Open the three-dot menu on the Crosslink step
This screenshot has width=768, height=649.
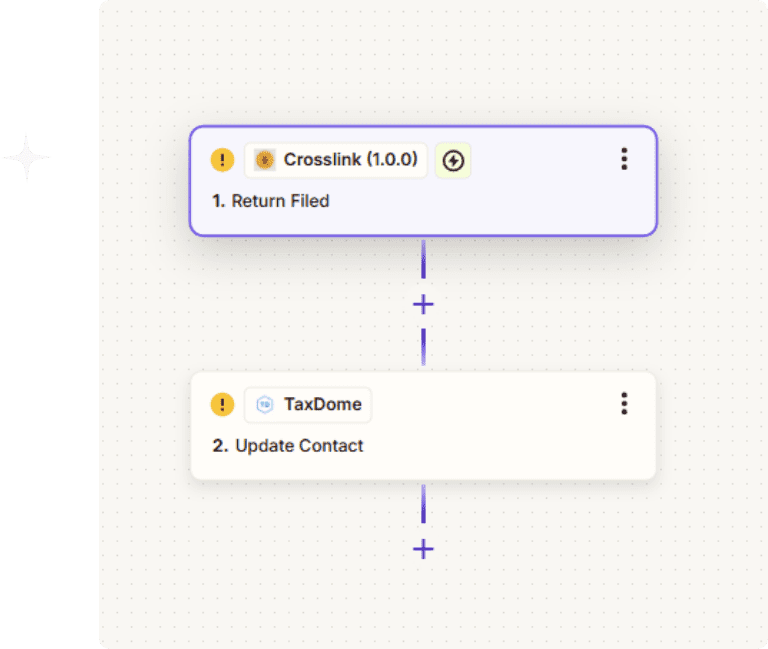tap(624, 159)
